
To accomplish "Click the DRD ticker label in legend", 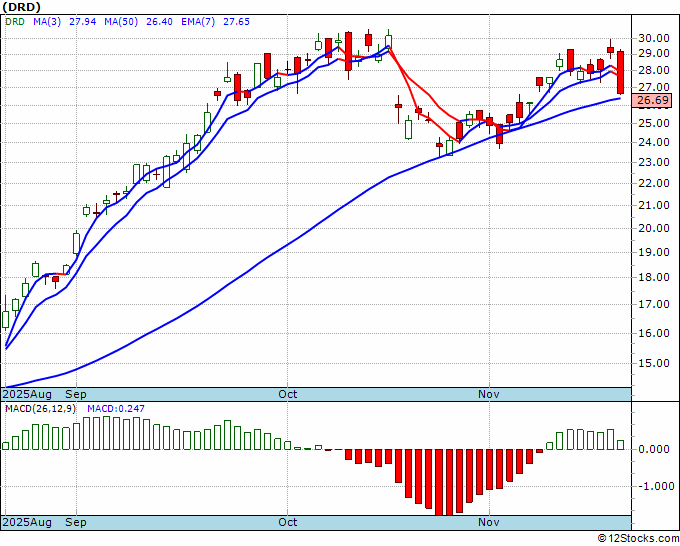I will click(15, 22).
